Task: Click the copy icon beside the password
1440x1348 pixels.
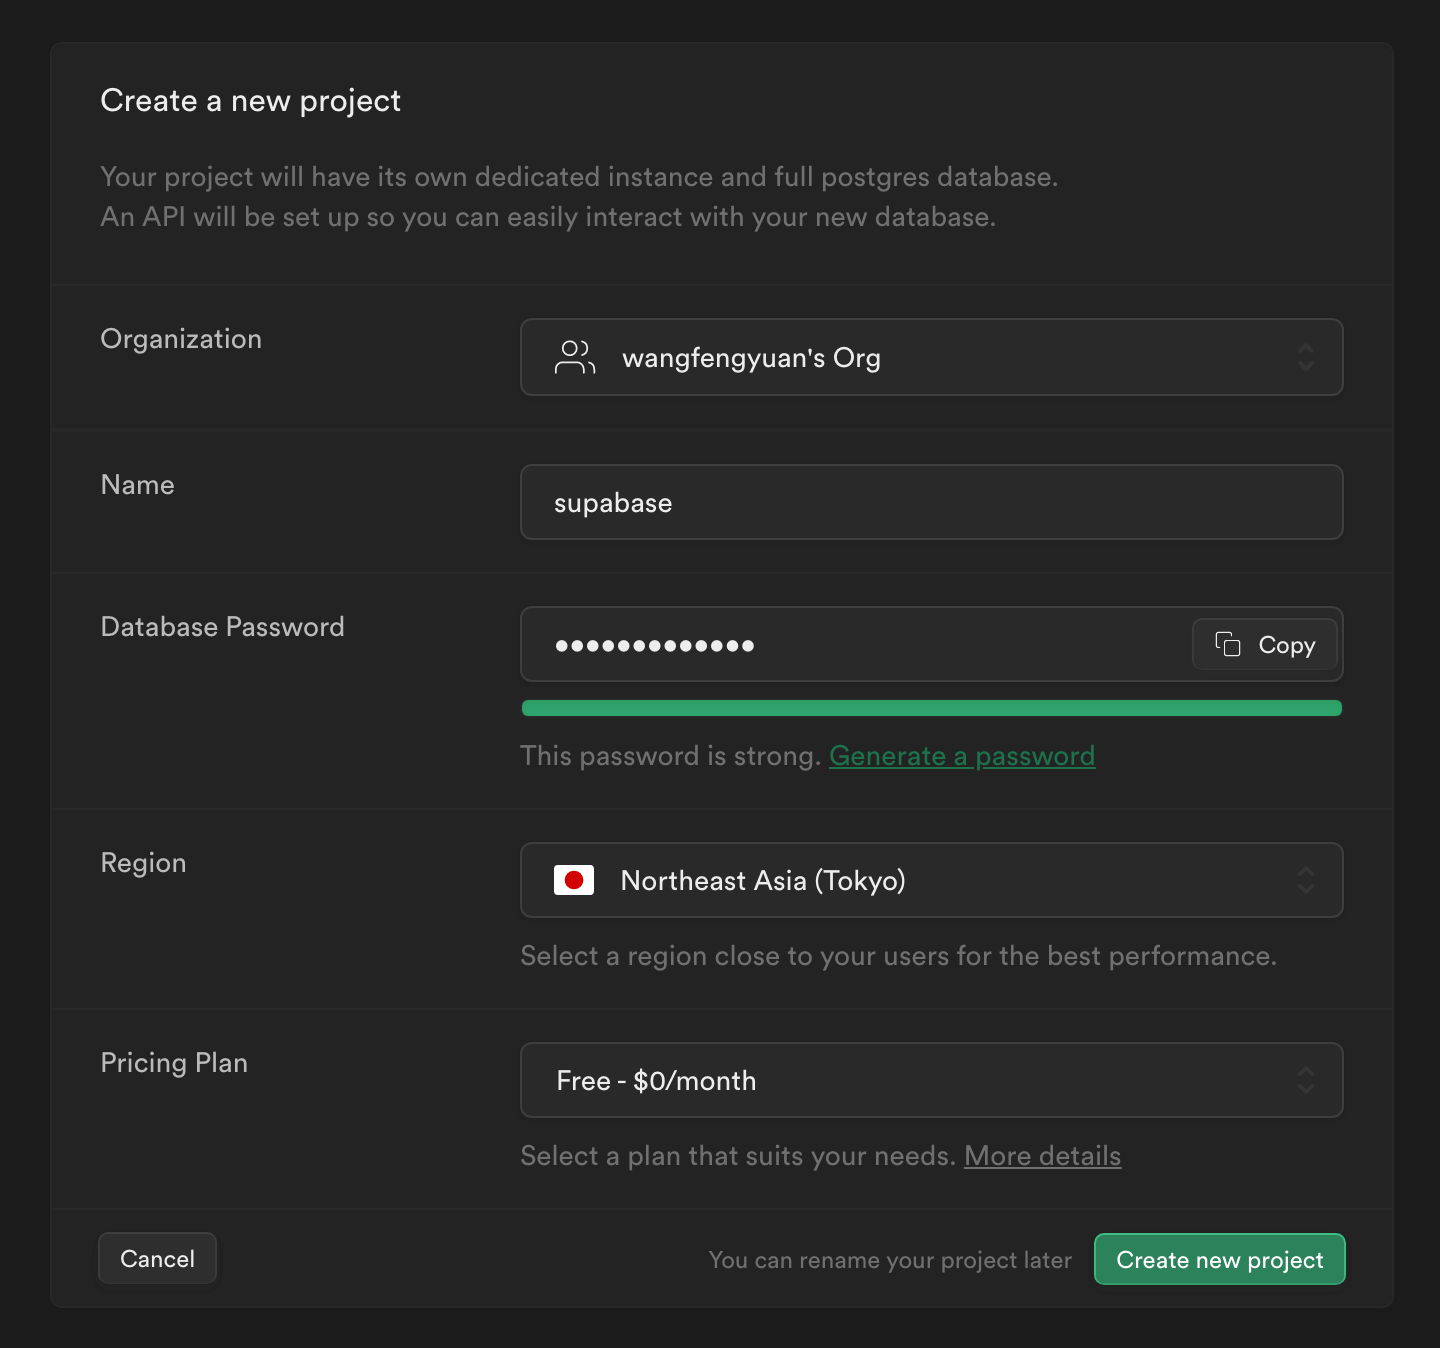Action: [1228, 644]
